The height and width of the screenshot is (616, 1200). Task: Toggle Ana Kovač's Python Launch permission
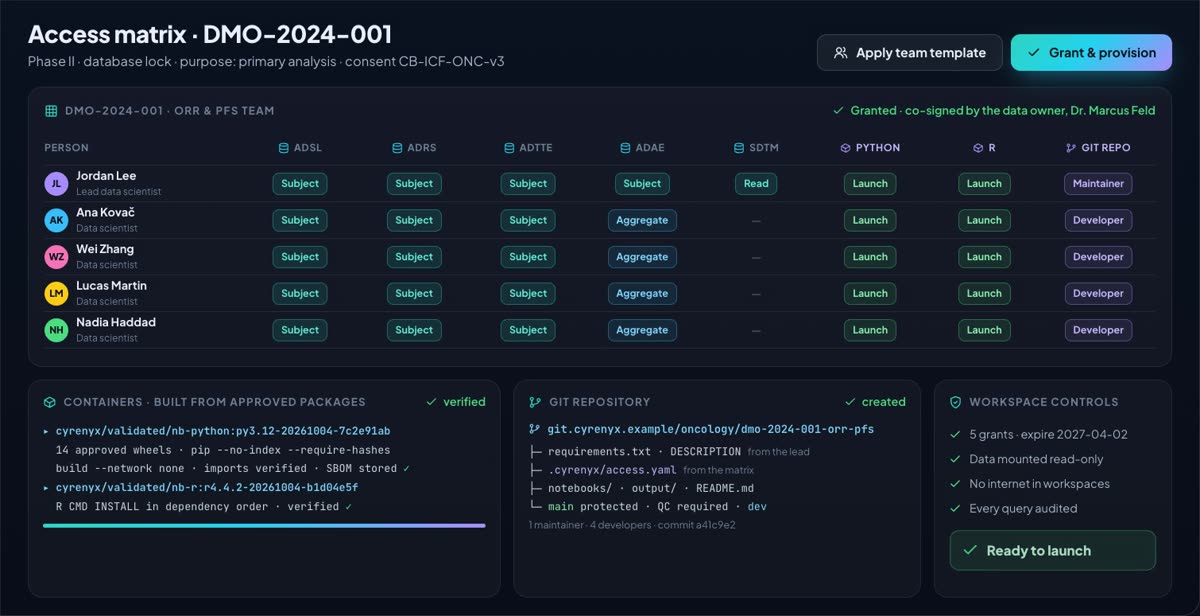tap(870, 220)
